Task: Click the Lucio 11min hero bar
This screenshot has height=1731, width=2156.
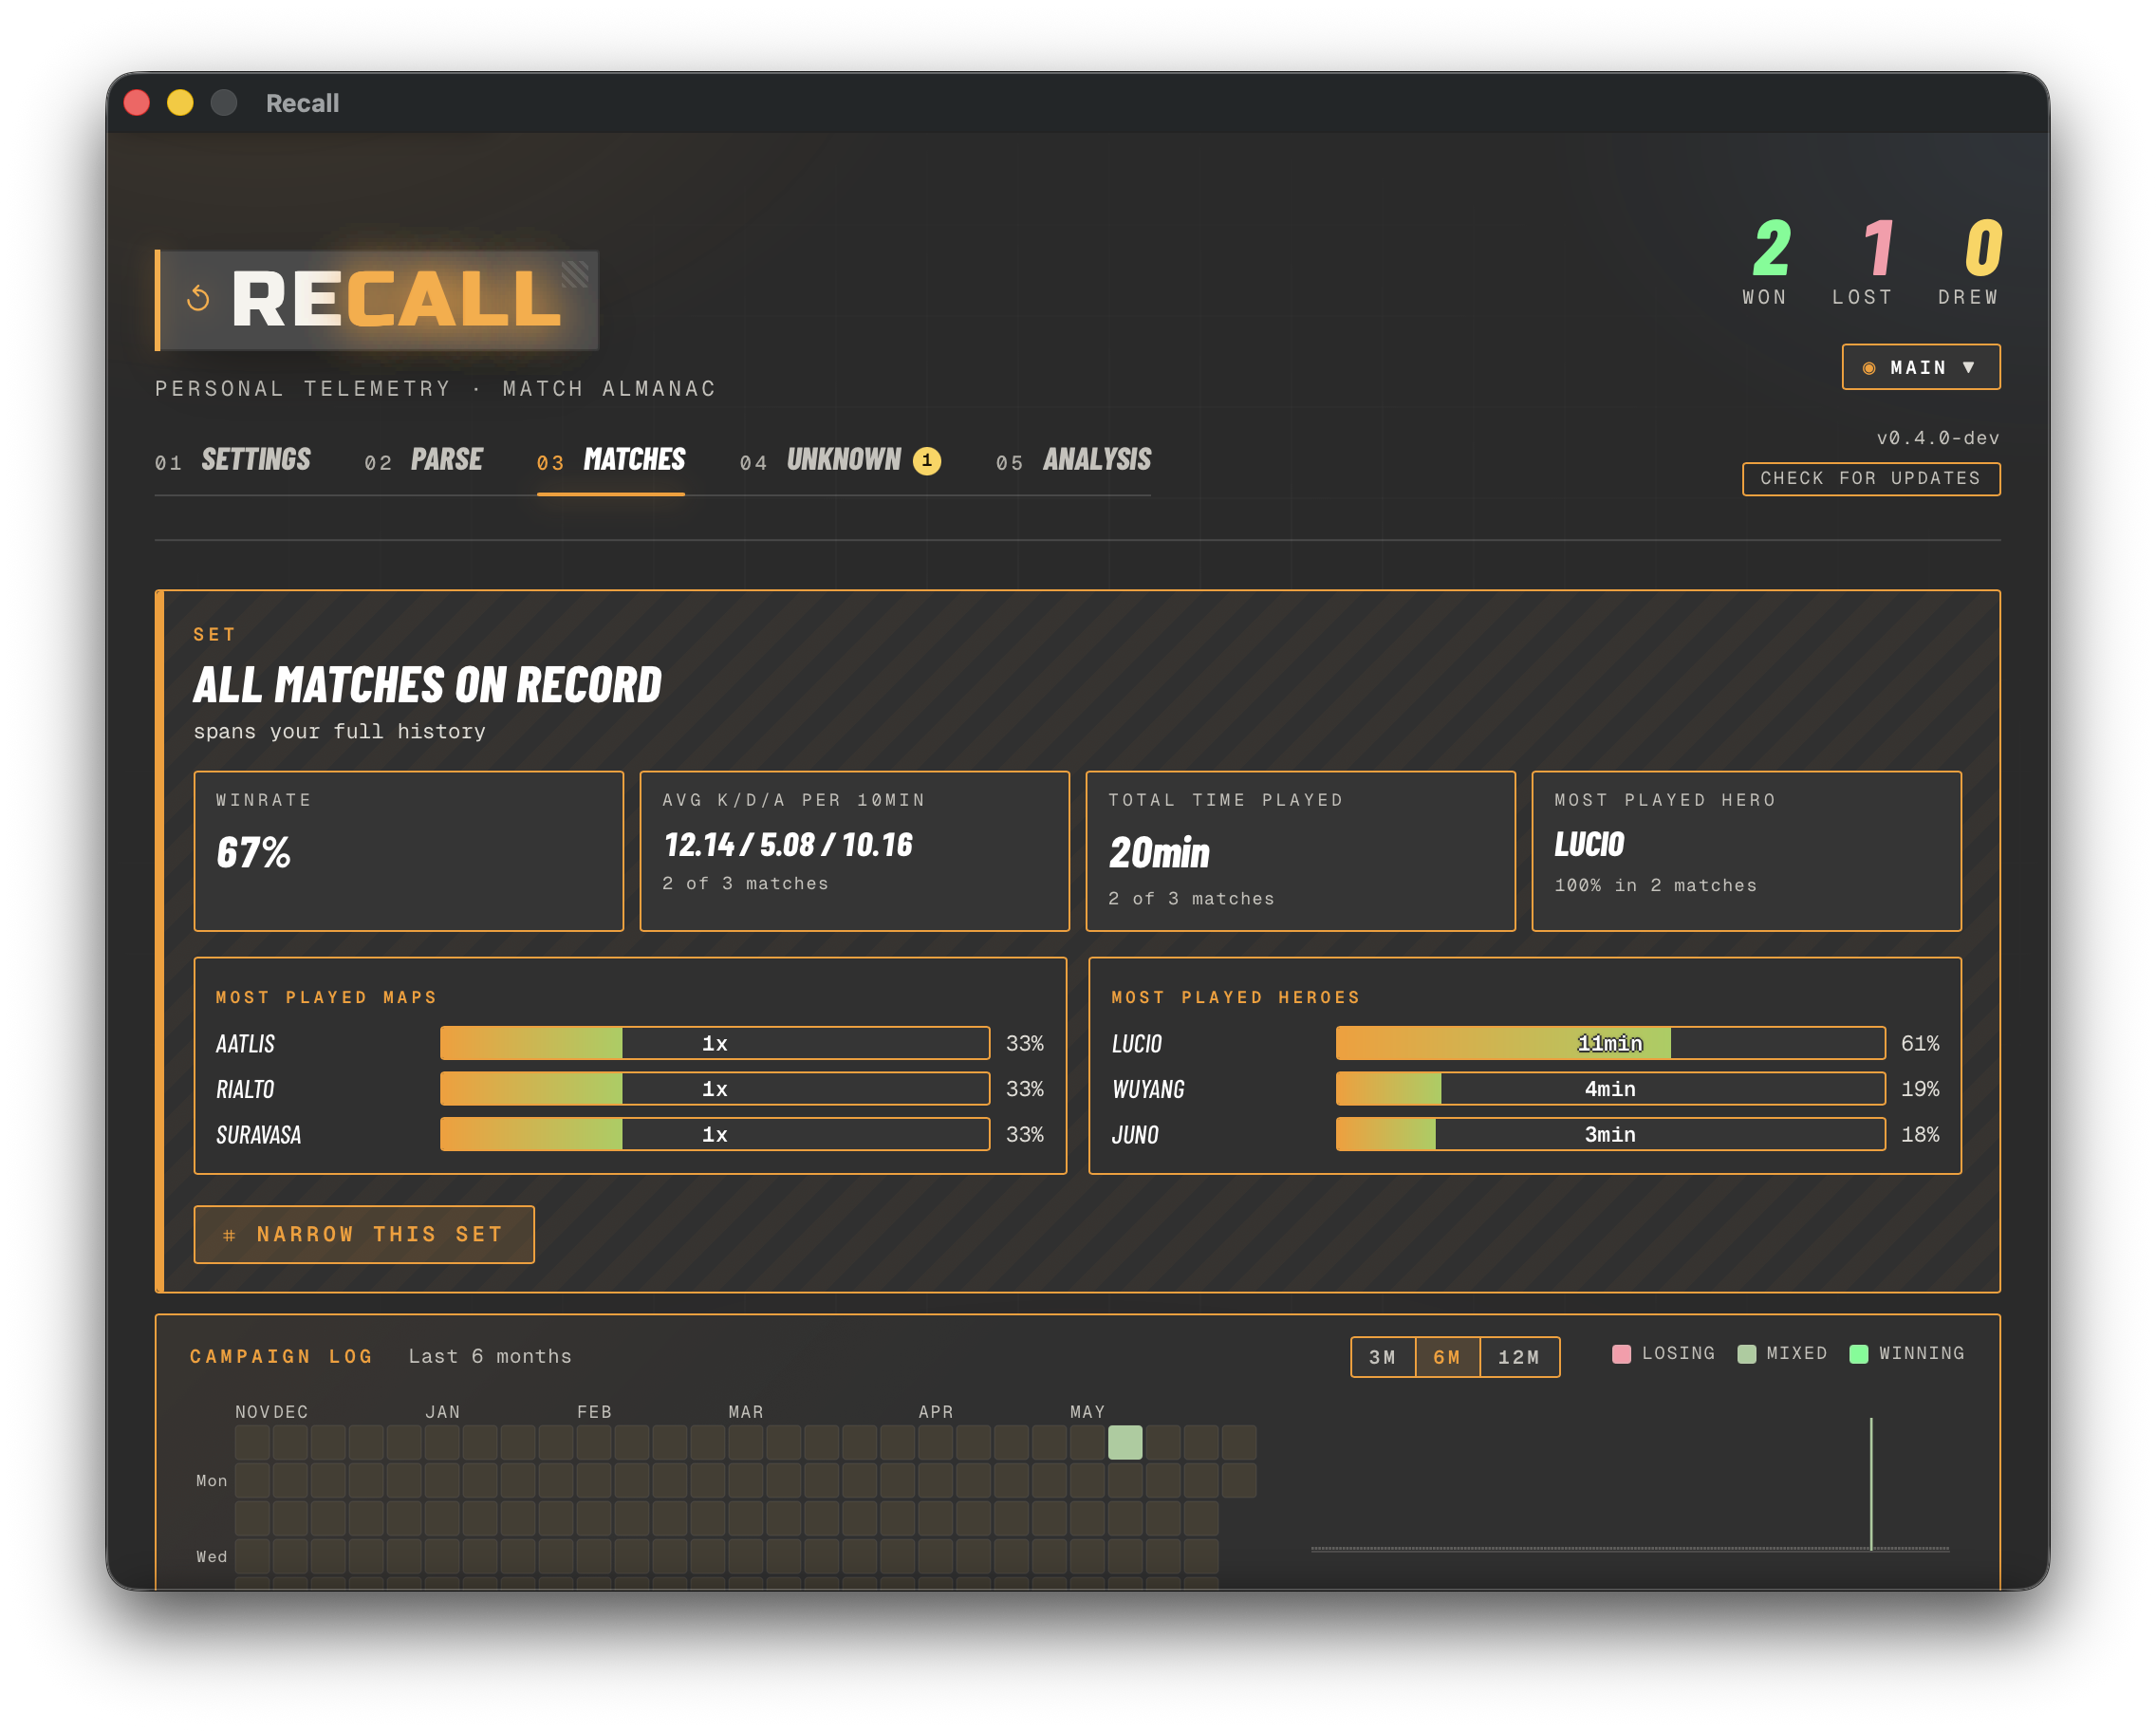Action: tap(1610, 1043)
